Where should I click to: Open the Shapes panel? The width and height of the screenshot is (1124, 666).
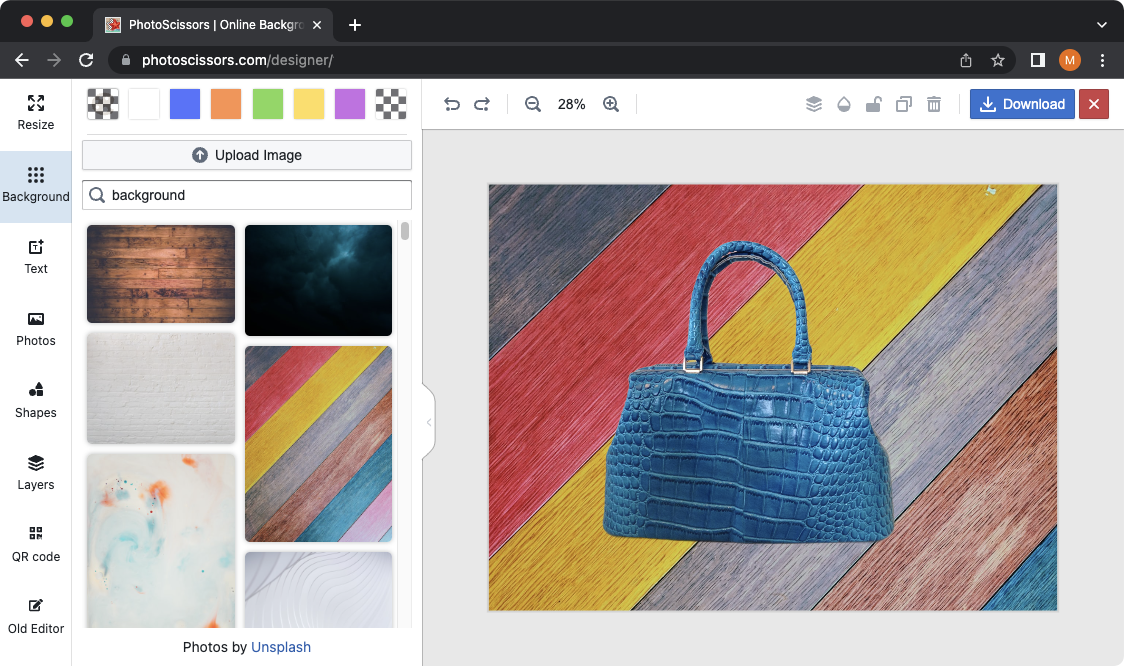[35, 400]
